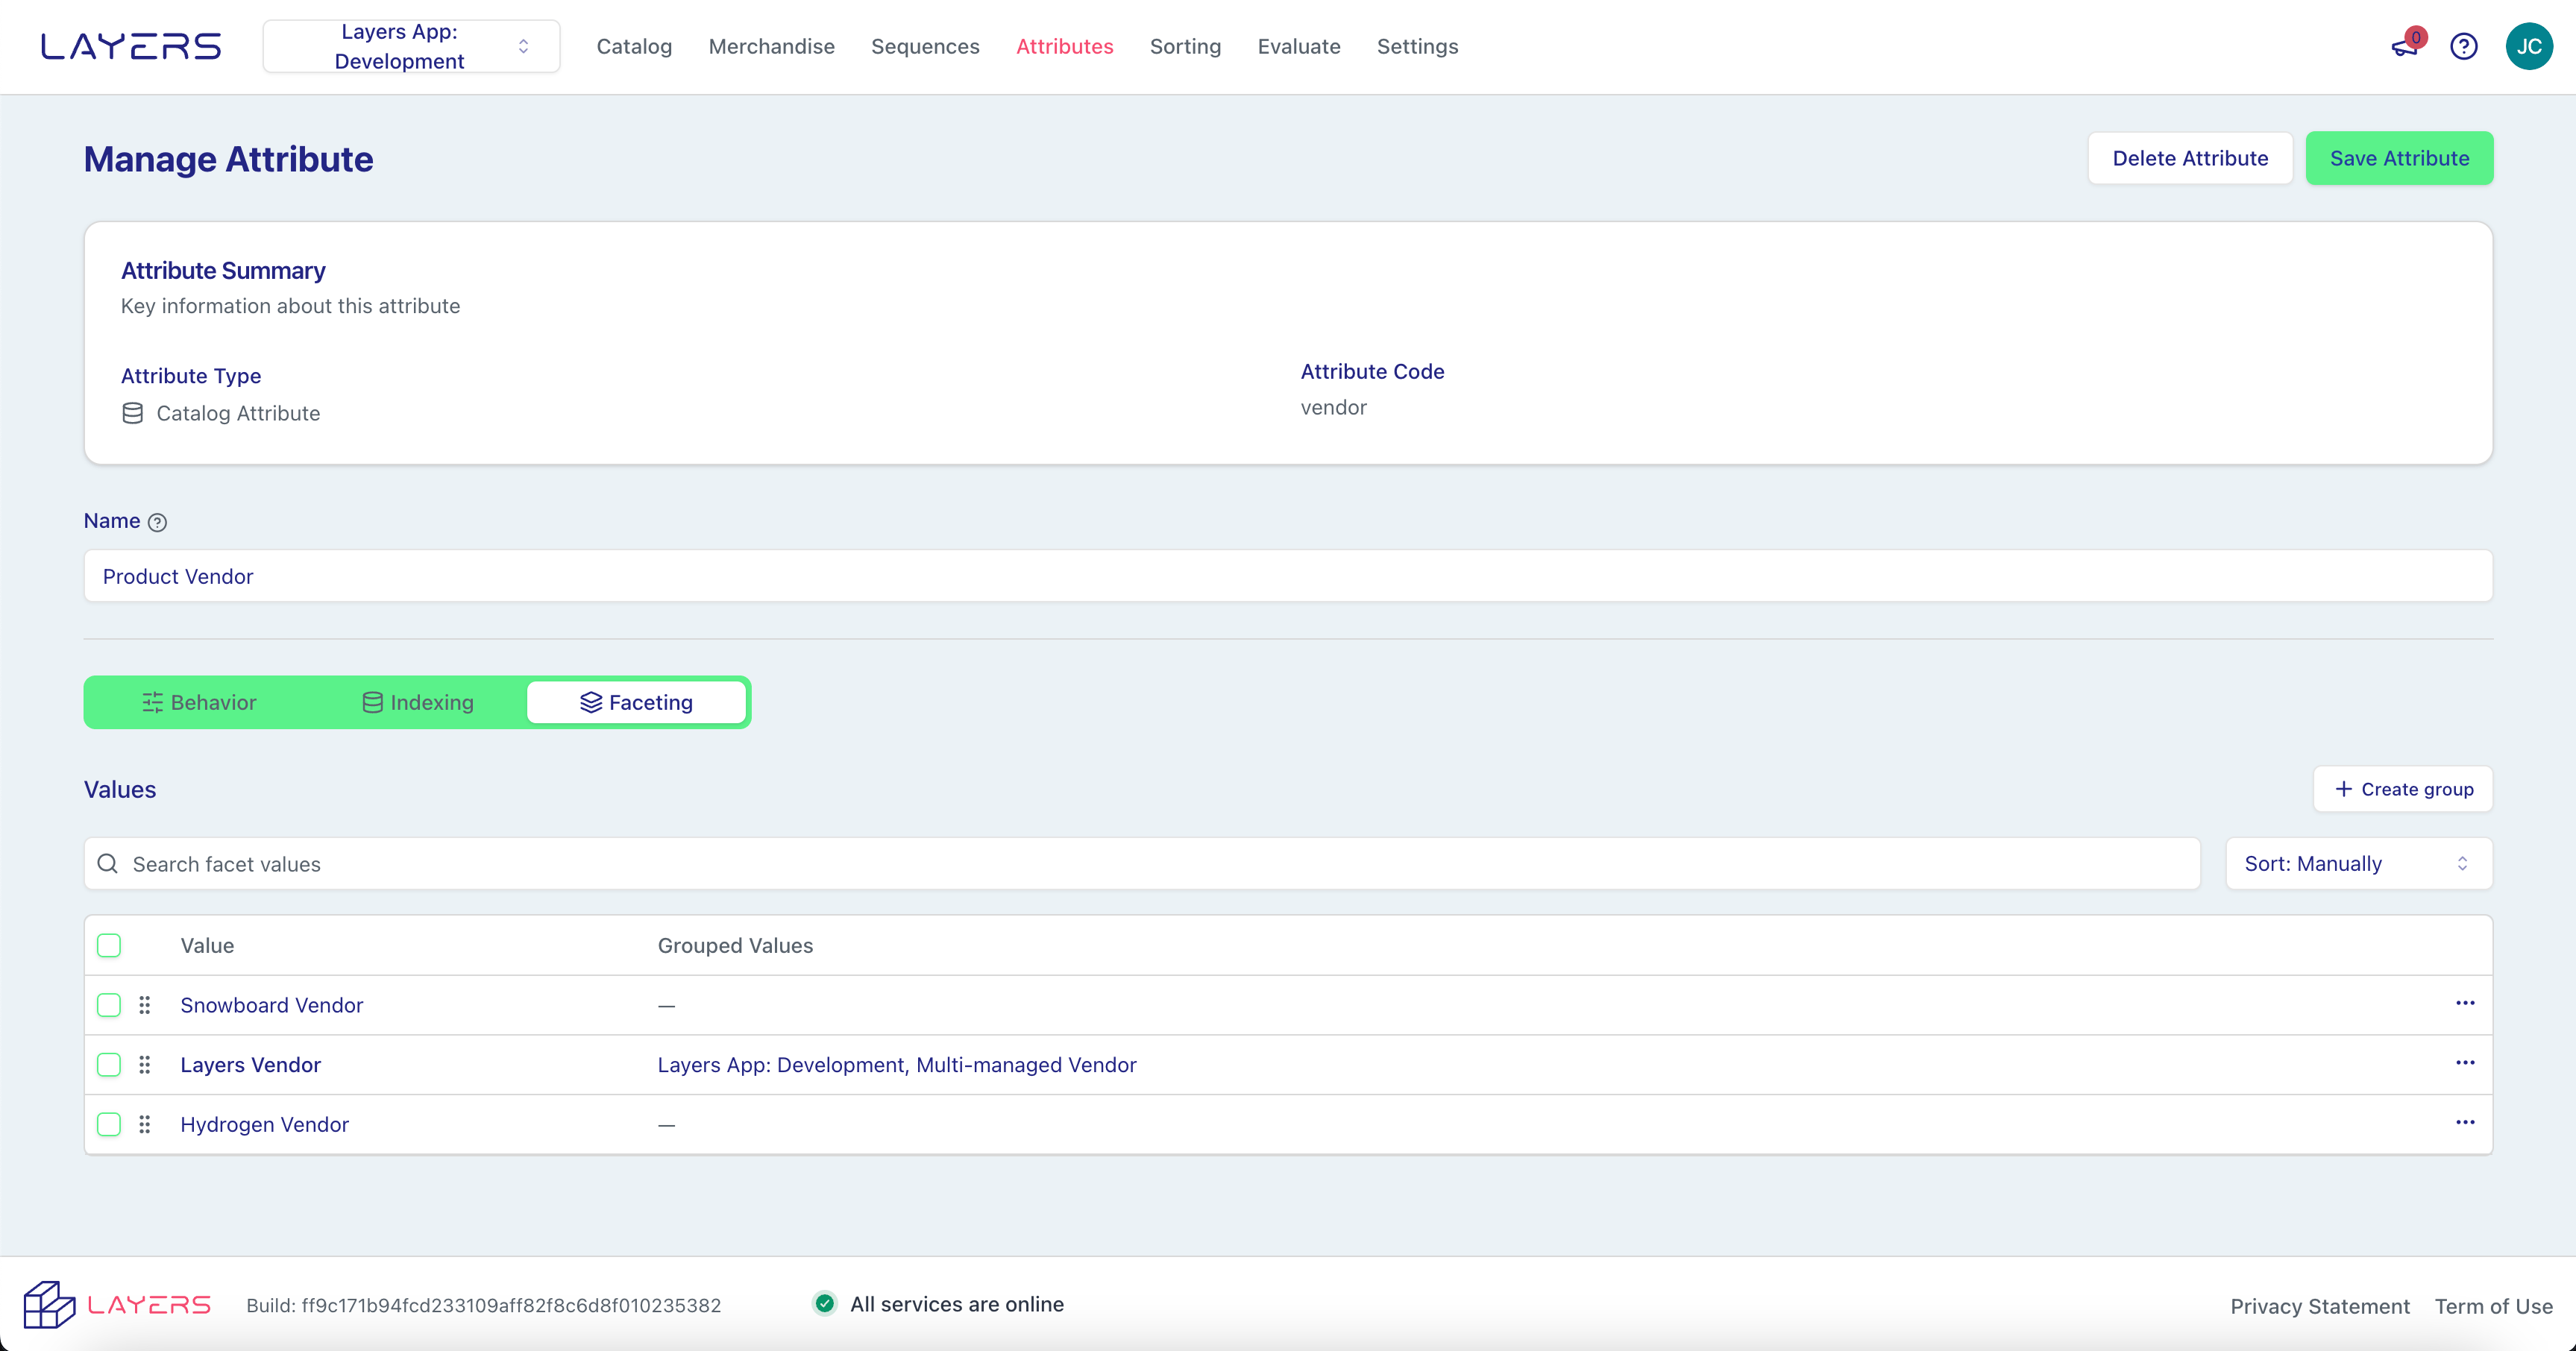The height and width of the screenshot is (1351, 2576).
Task: Click the Layers logo in the header
Action: coord(131,46)
